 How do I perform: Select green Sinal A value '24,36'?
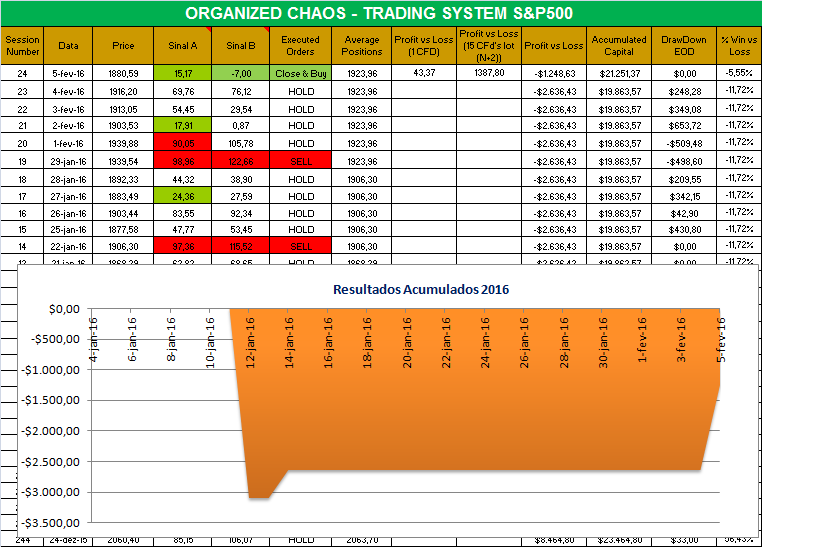(183, 196)
